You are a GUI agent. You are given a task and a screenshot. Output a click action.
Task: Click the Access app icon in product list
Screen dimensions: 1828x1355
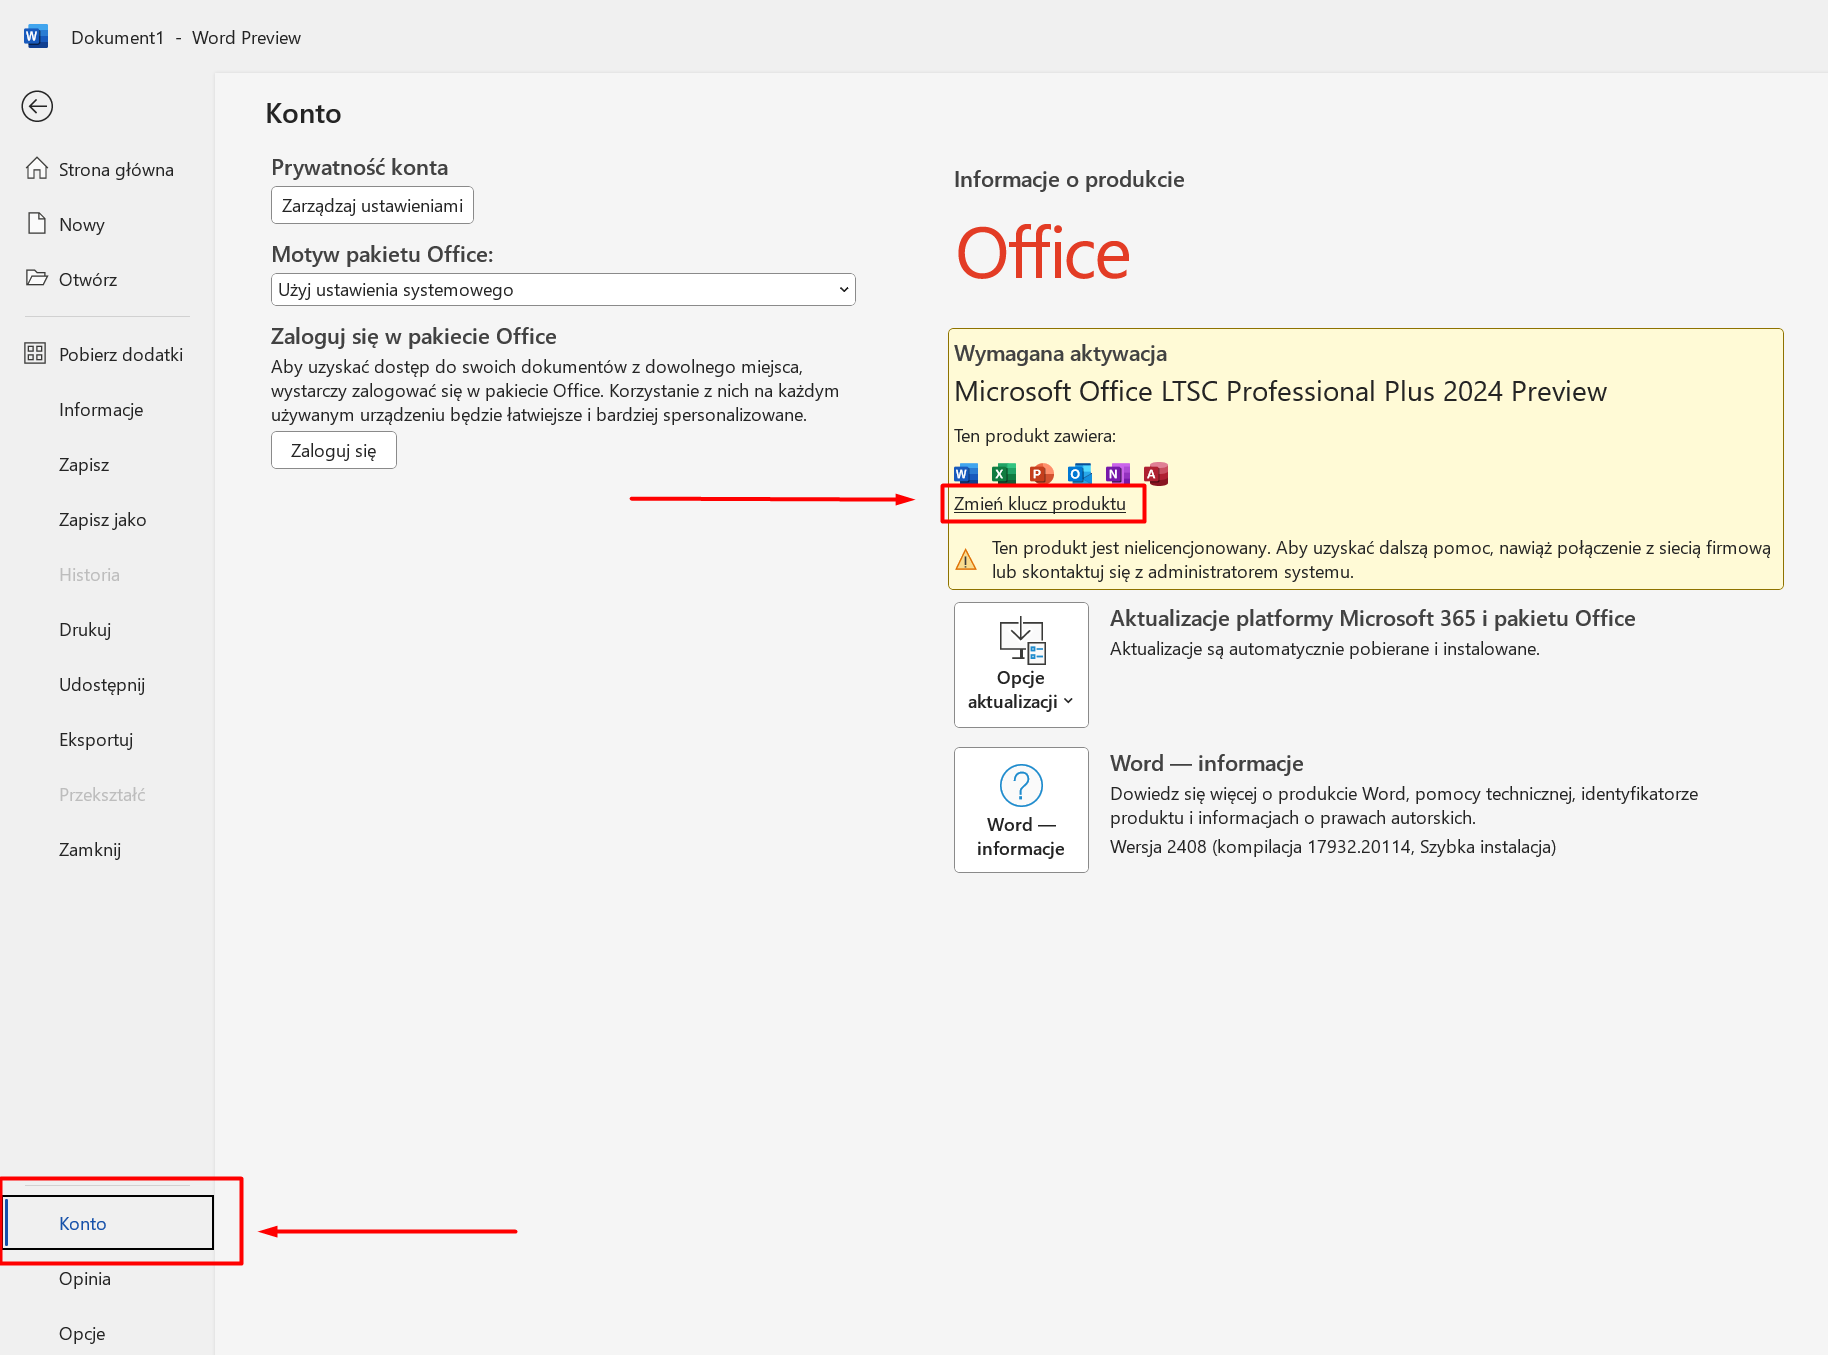pyautogui.click(x=1156, y=474)
